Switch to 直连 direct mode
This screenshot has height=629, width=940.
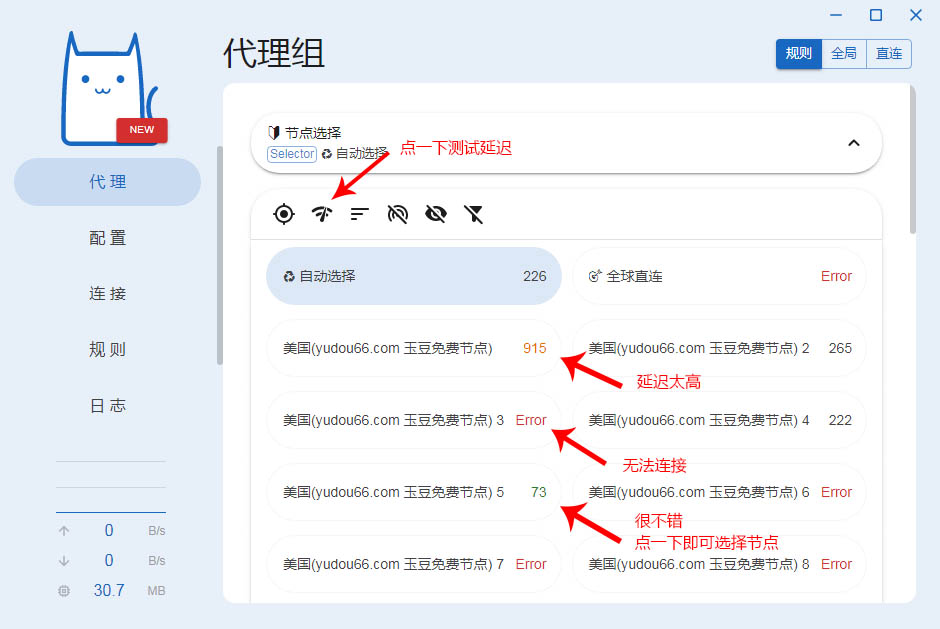coord(889,54)
